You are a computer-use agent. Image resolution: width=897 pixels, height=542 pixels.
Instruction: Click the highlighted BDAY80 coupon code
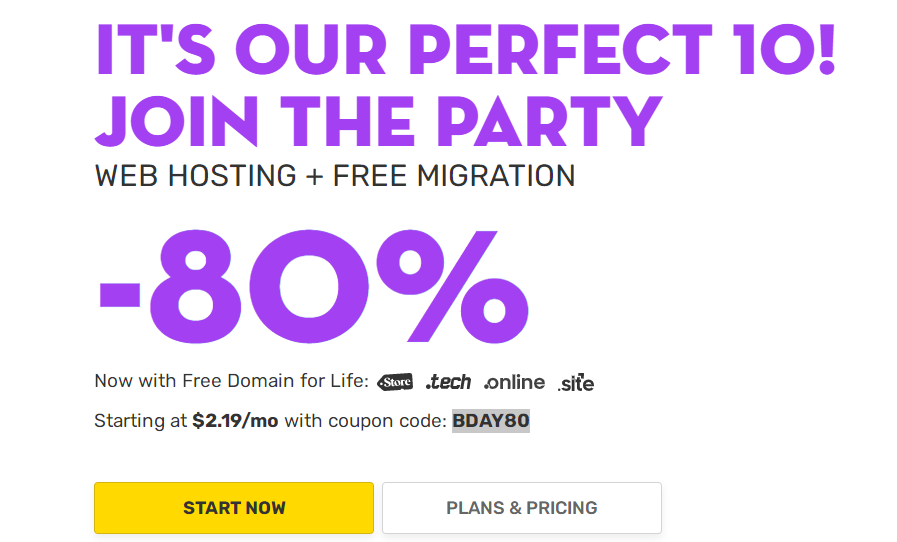(490, 421)
